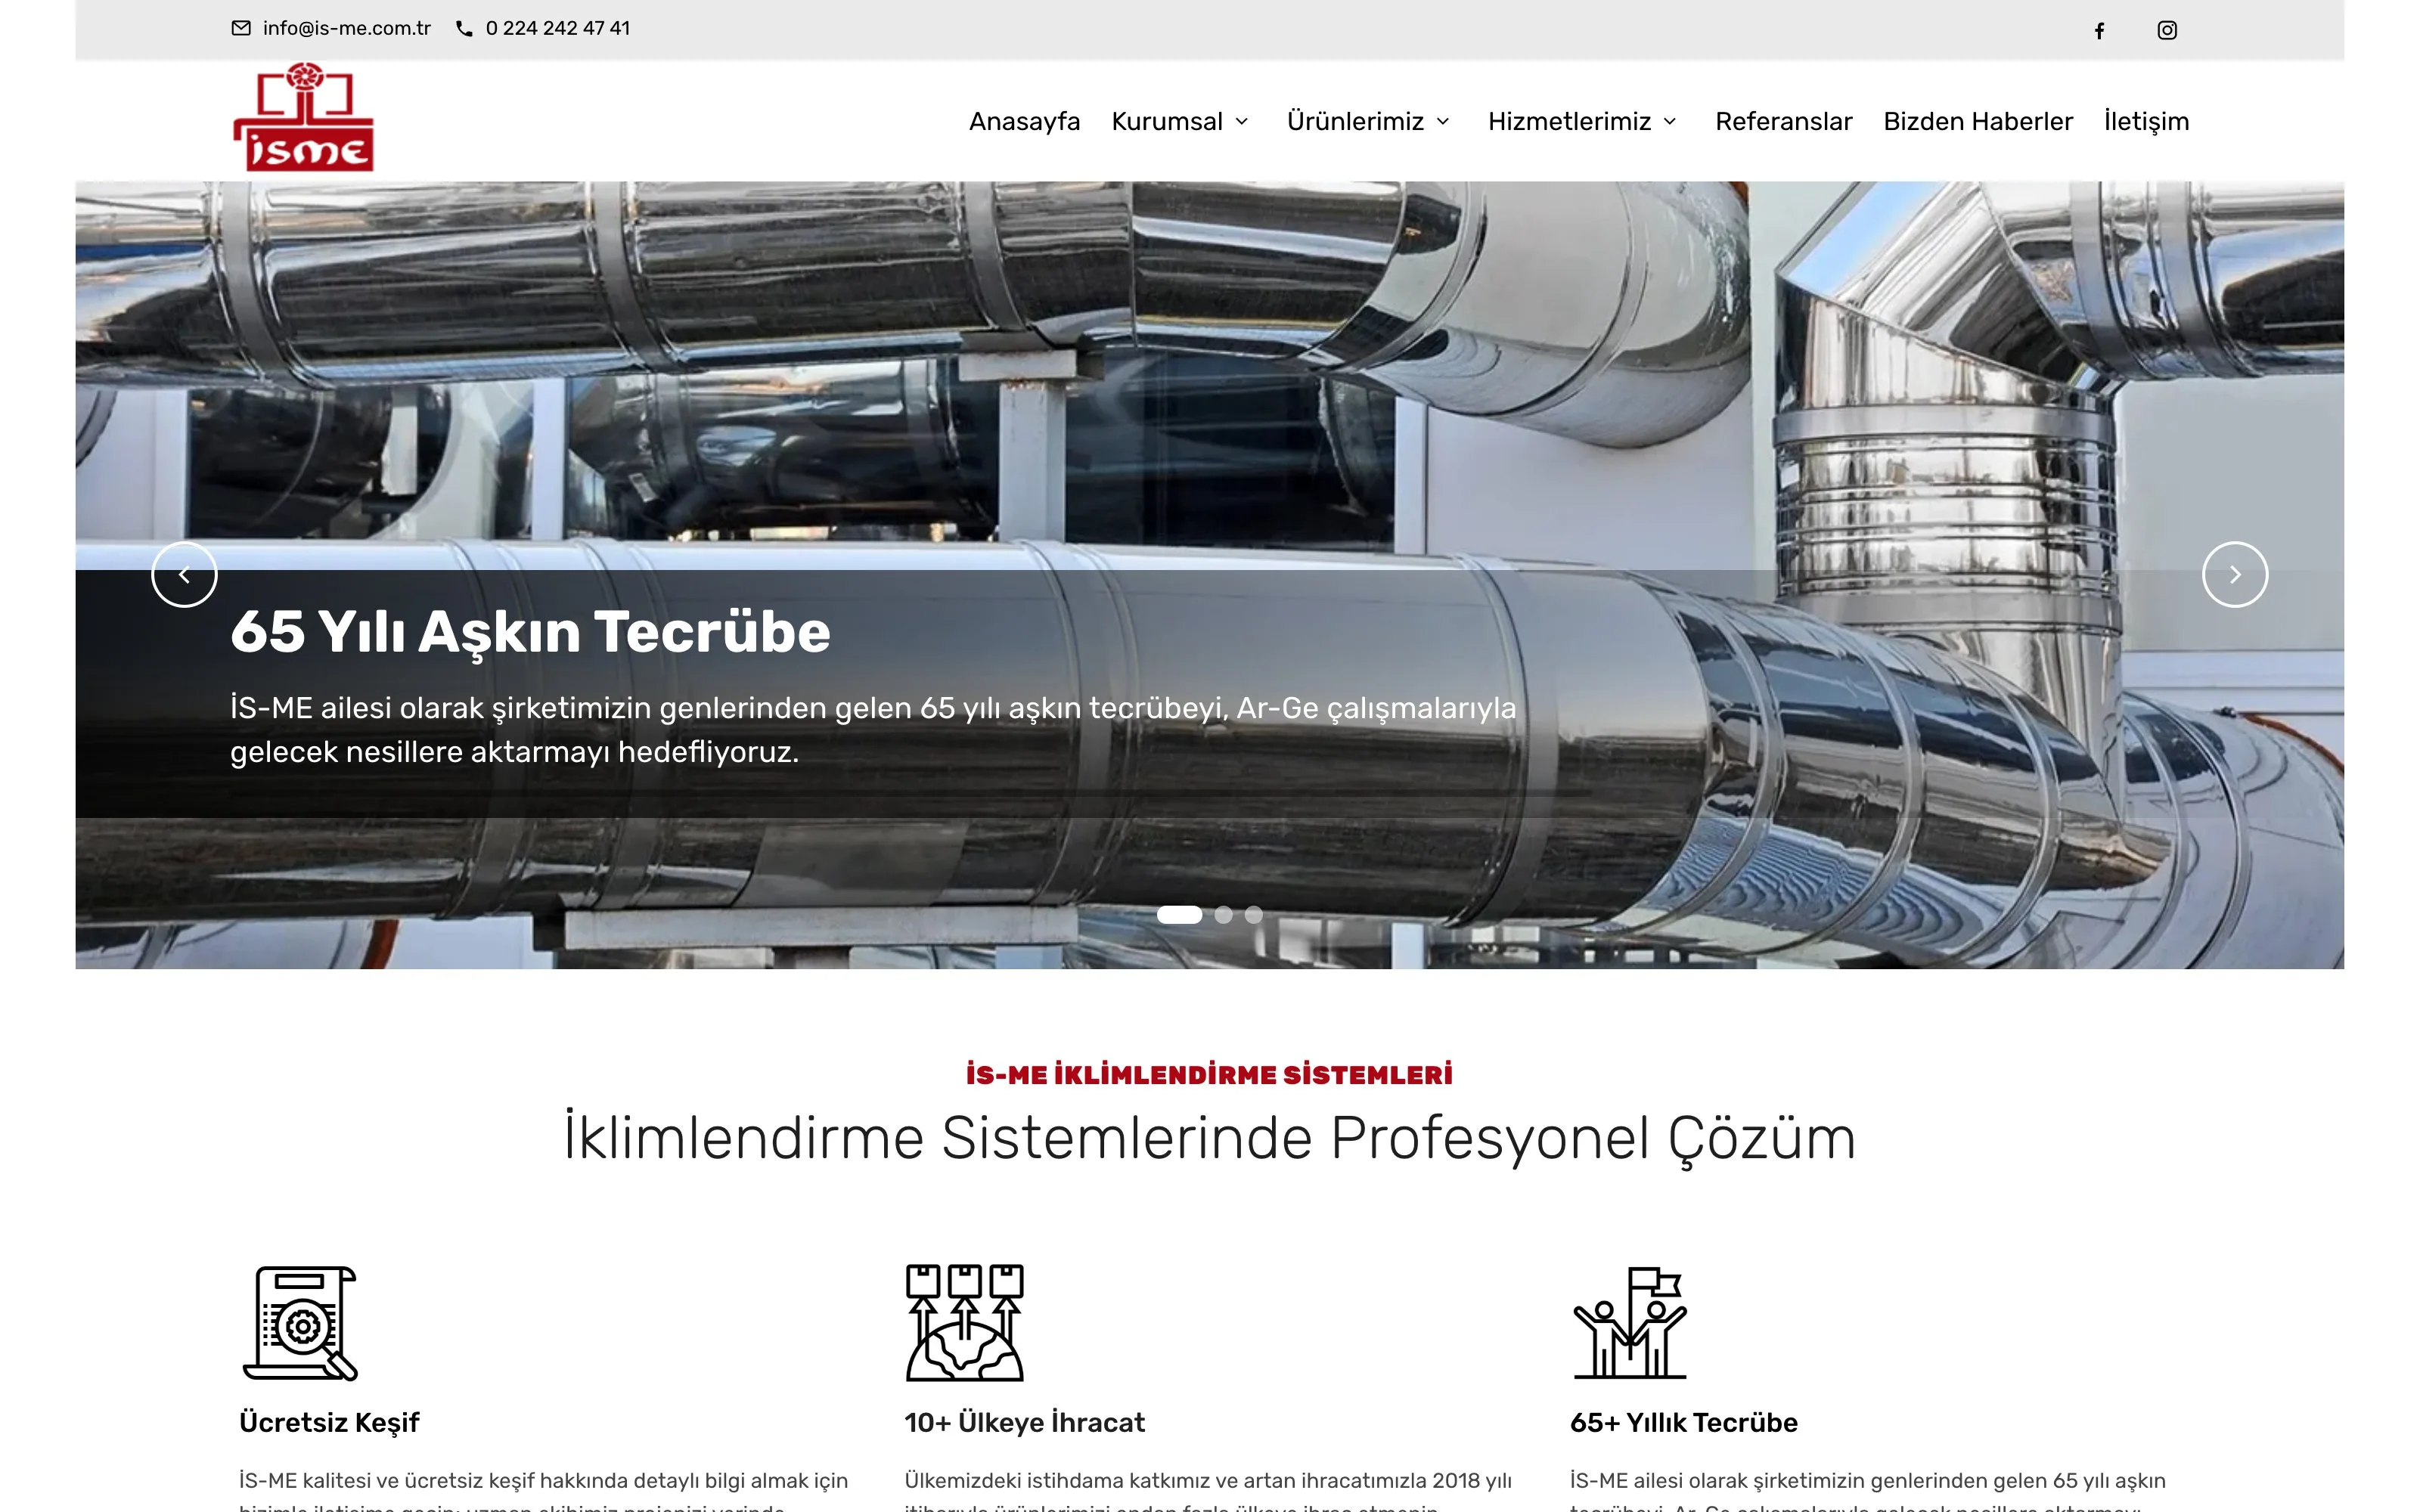Click the export boxes globe icon
The image size is (2420, 1512).
pyautogui.click(x=965, y=1323)
